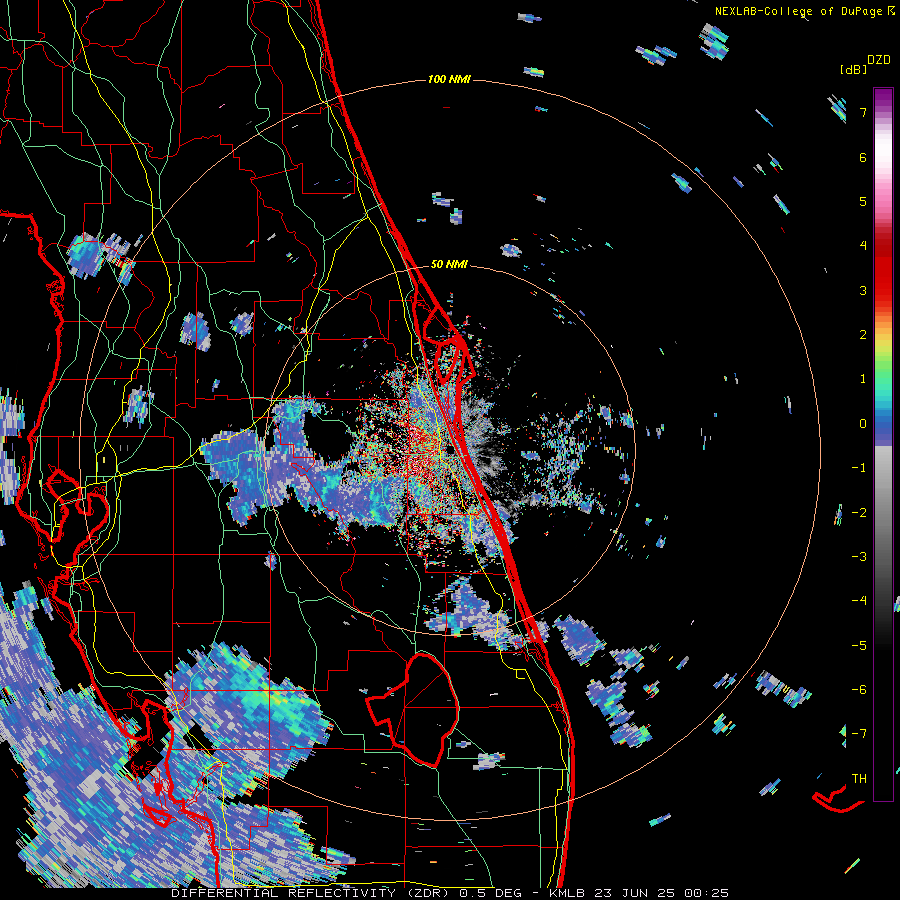Click the -5 value on the color scale
The width and height of the screenshot is (900, 900).
click(x=859, y=645)
